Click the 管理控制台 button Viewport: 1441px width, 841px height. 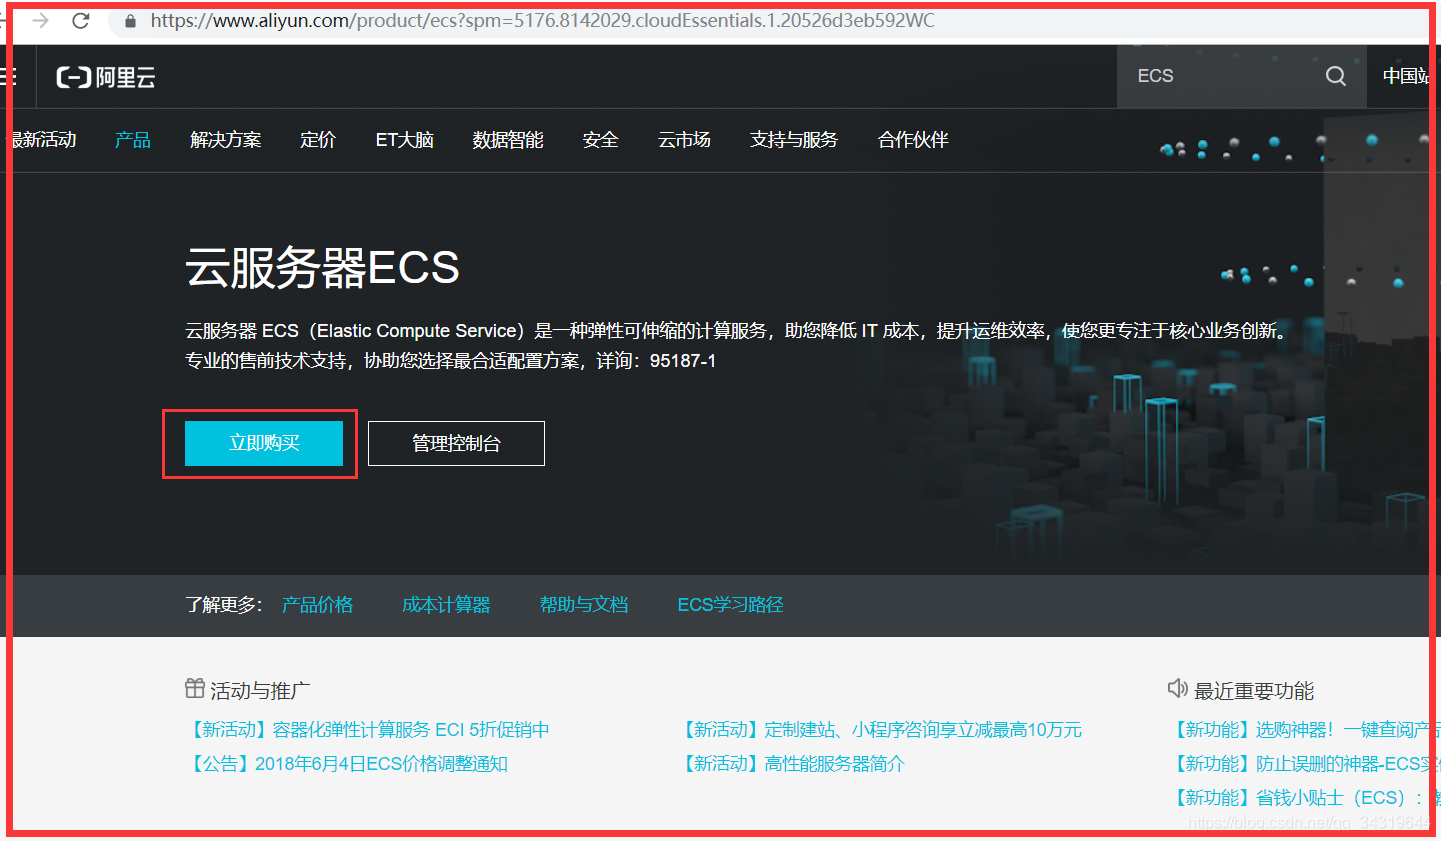[456, 443]
